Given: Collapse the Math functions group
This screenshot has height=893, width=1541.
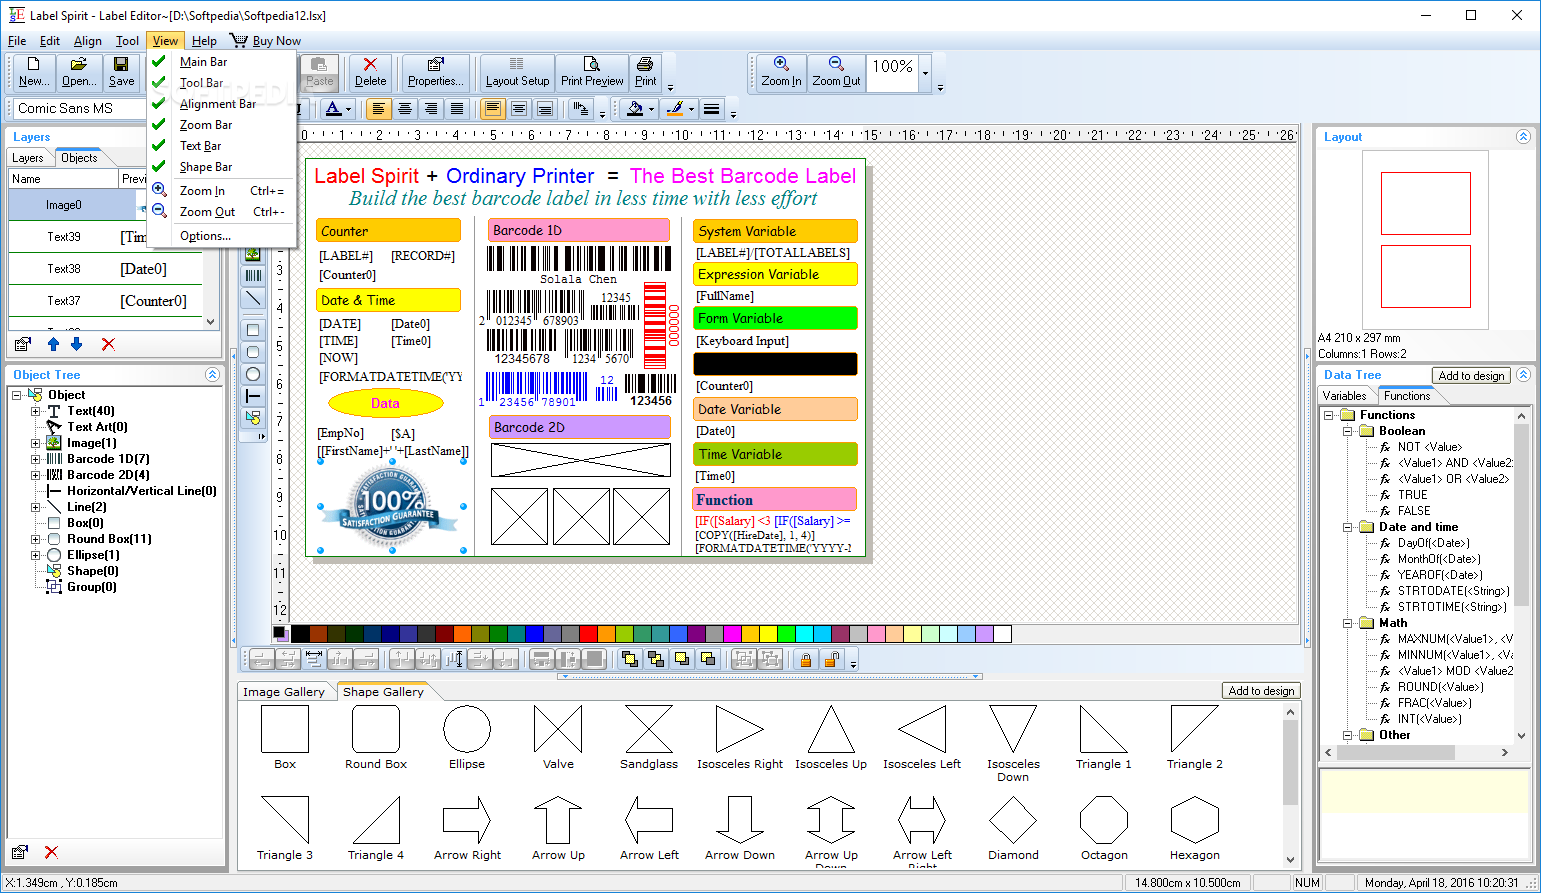Looking at the screenshot, I should pyautogui.click(x=1347, y=623).
